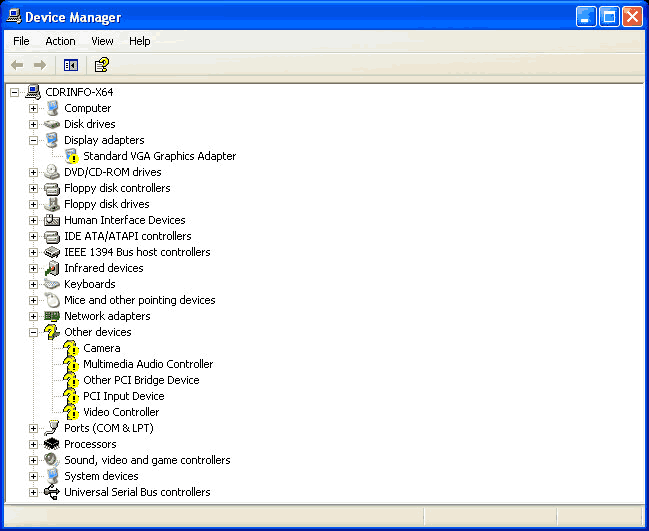Select the IDE ATA/ATAPI controllers label
Screen dimensions: 649x531
pyautogui.click(x=127, y=236)
